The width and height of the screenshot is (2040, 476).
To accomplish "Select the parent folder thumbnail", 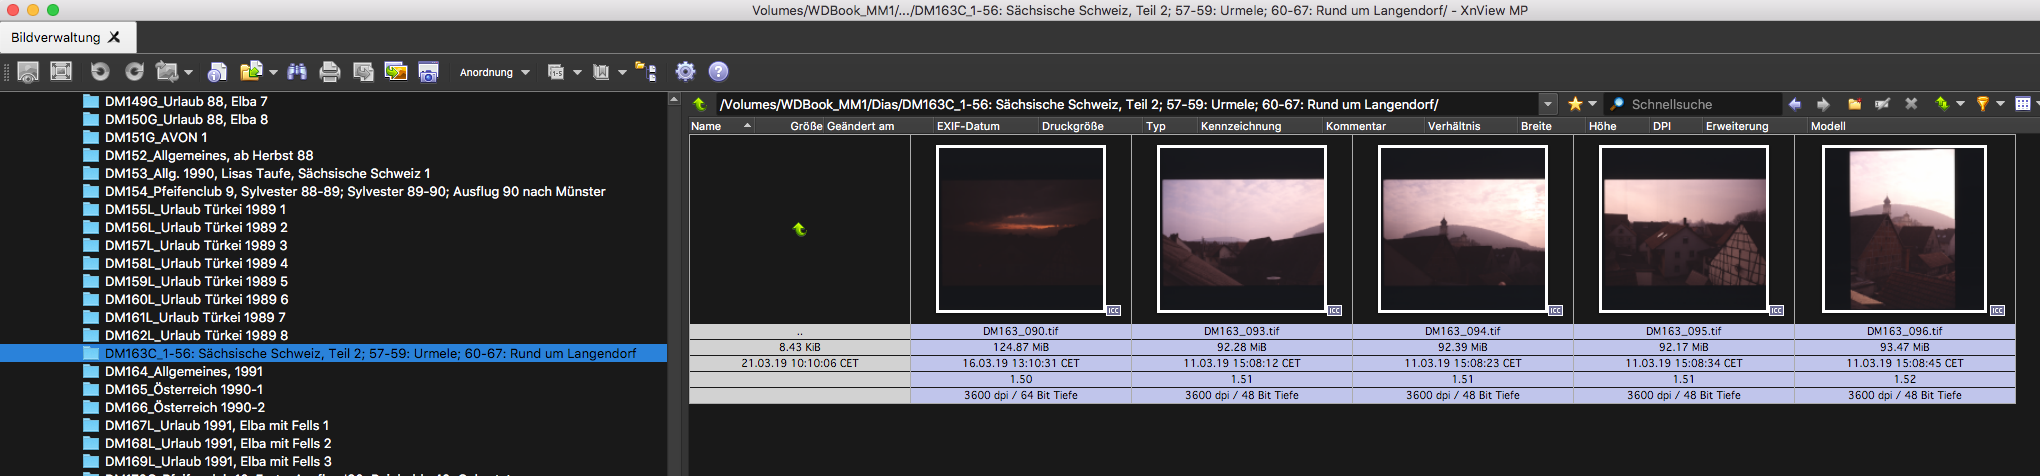I will pos(800,229).
